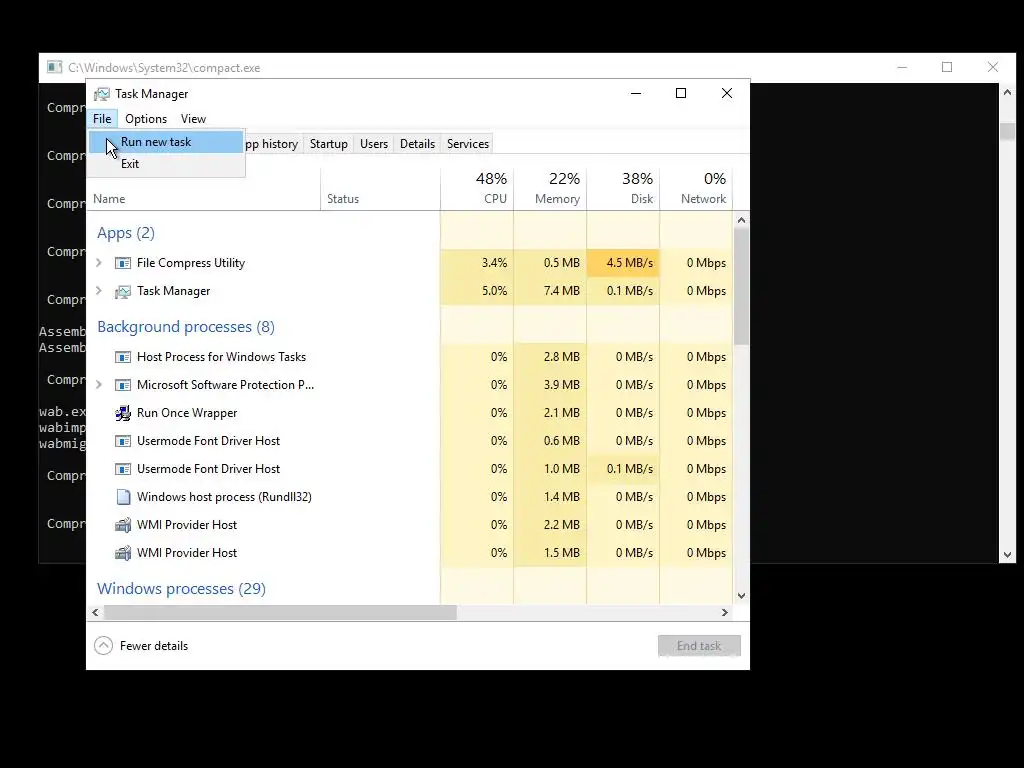1024x768 pixels.
Task: Click the Fewer details link
Action: coord(154,646)
